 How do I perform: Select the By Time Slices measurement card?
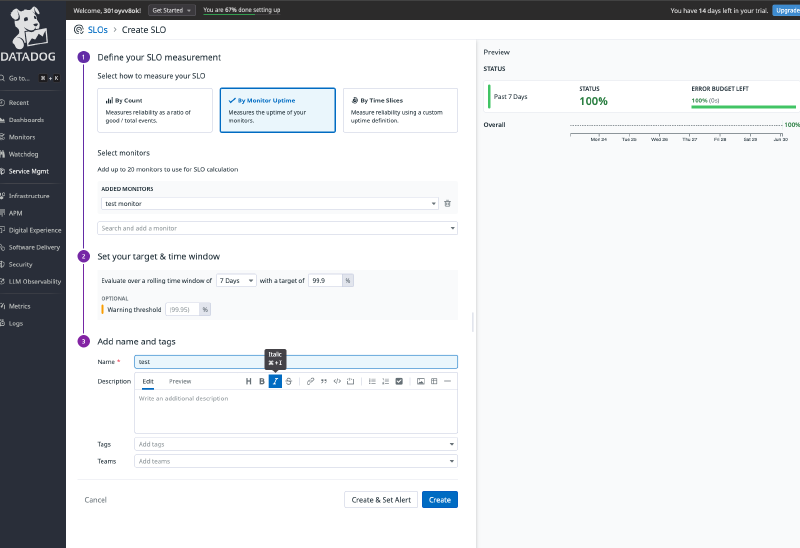(401, 110)
